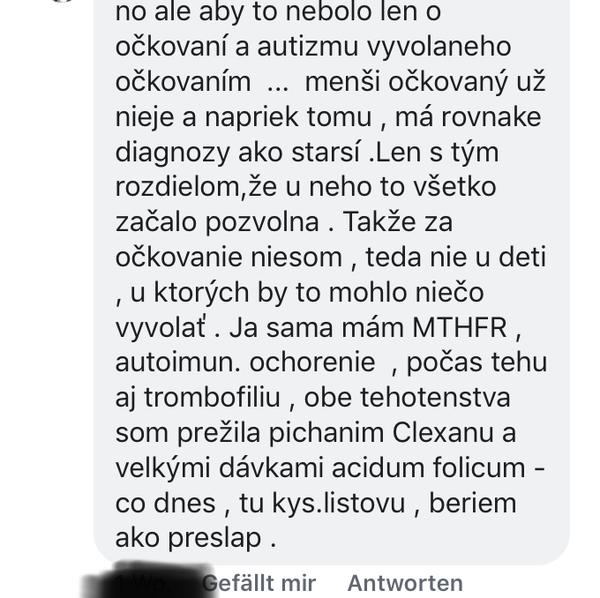
Task: Select the word "autoimun." in the comment
Action: (x=178, y=362)
